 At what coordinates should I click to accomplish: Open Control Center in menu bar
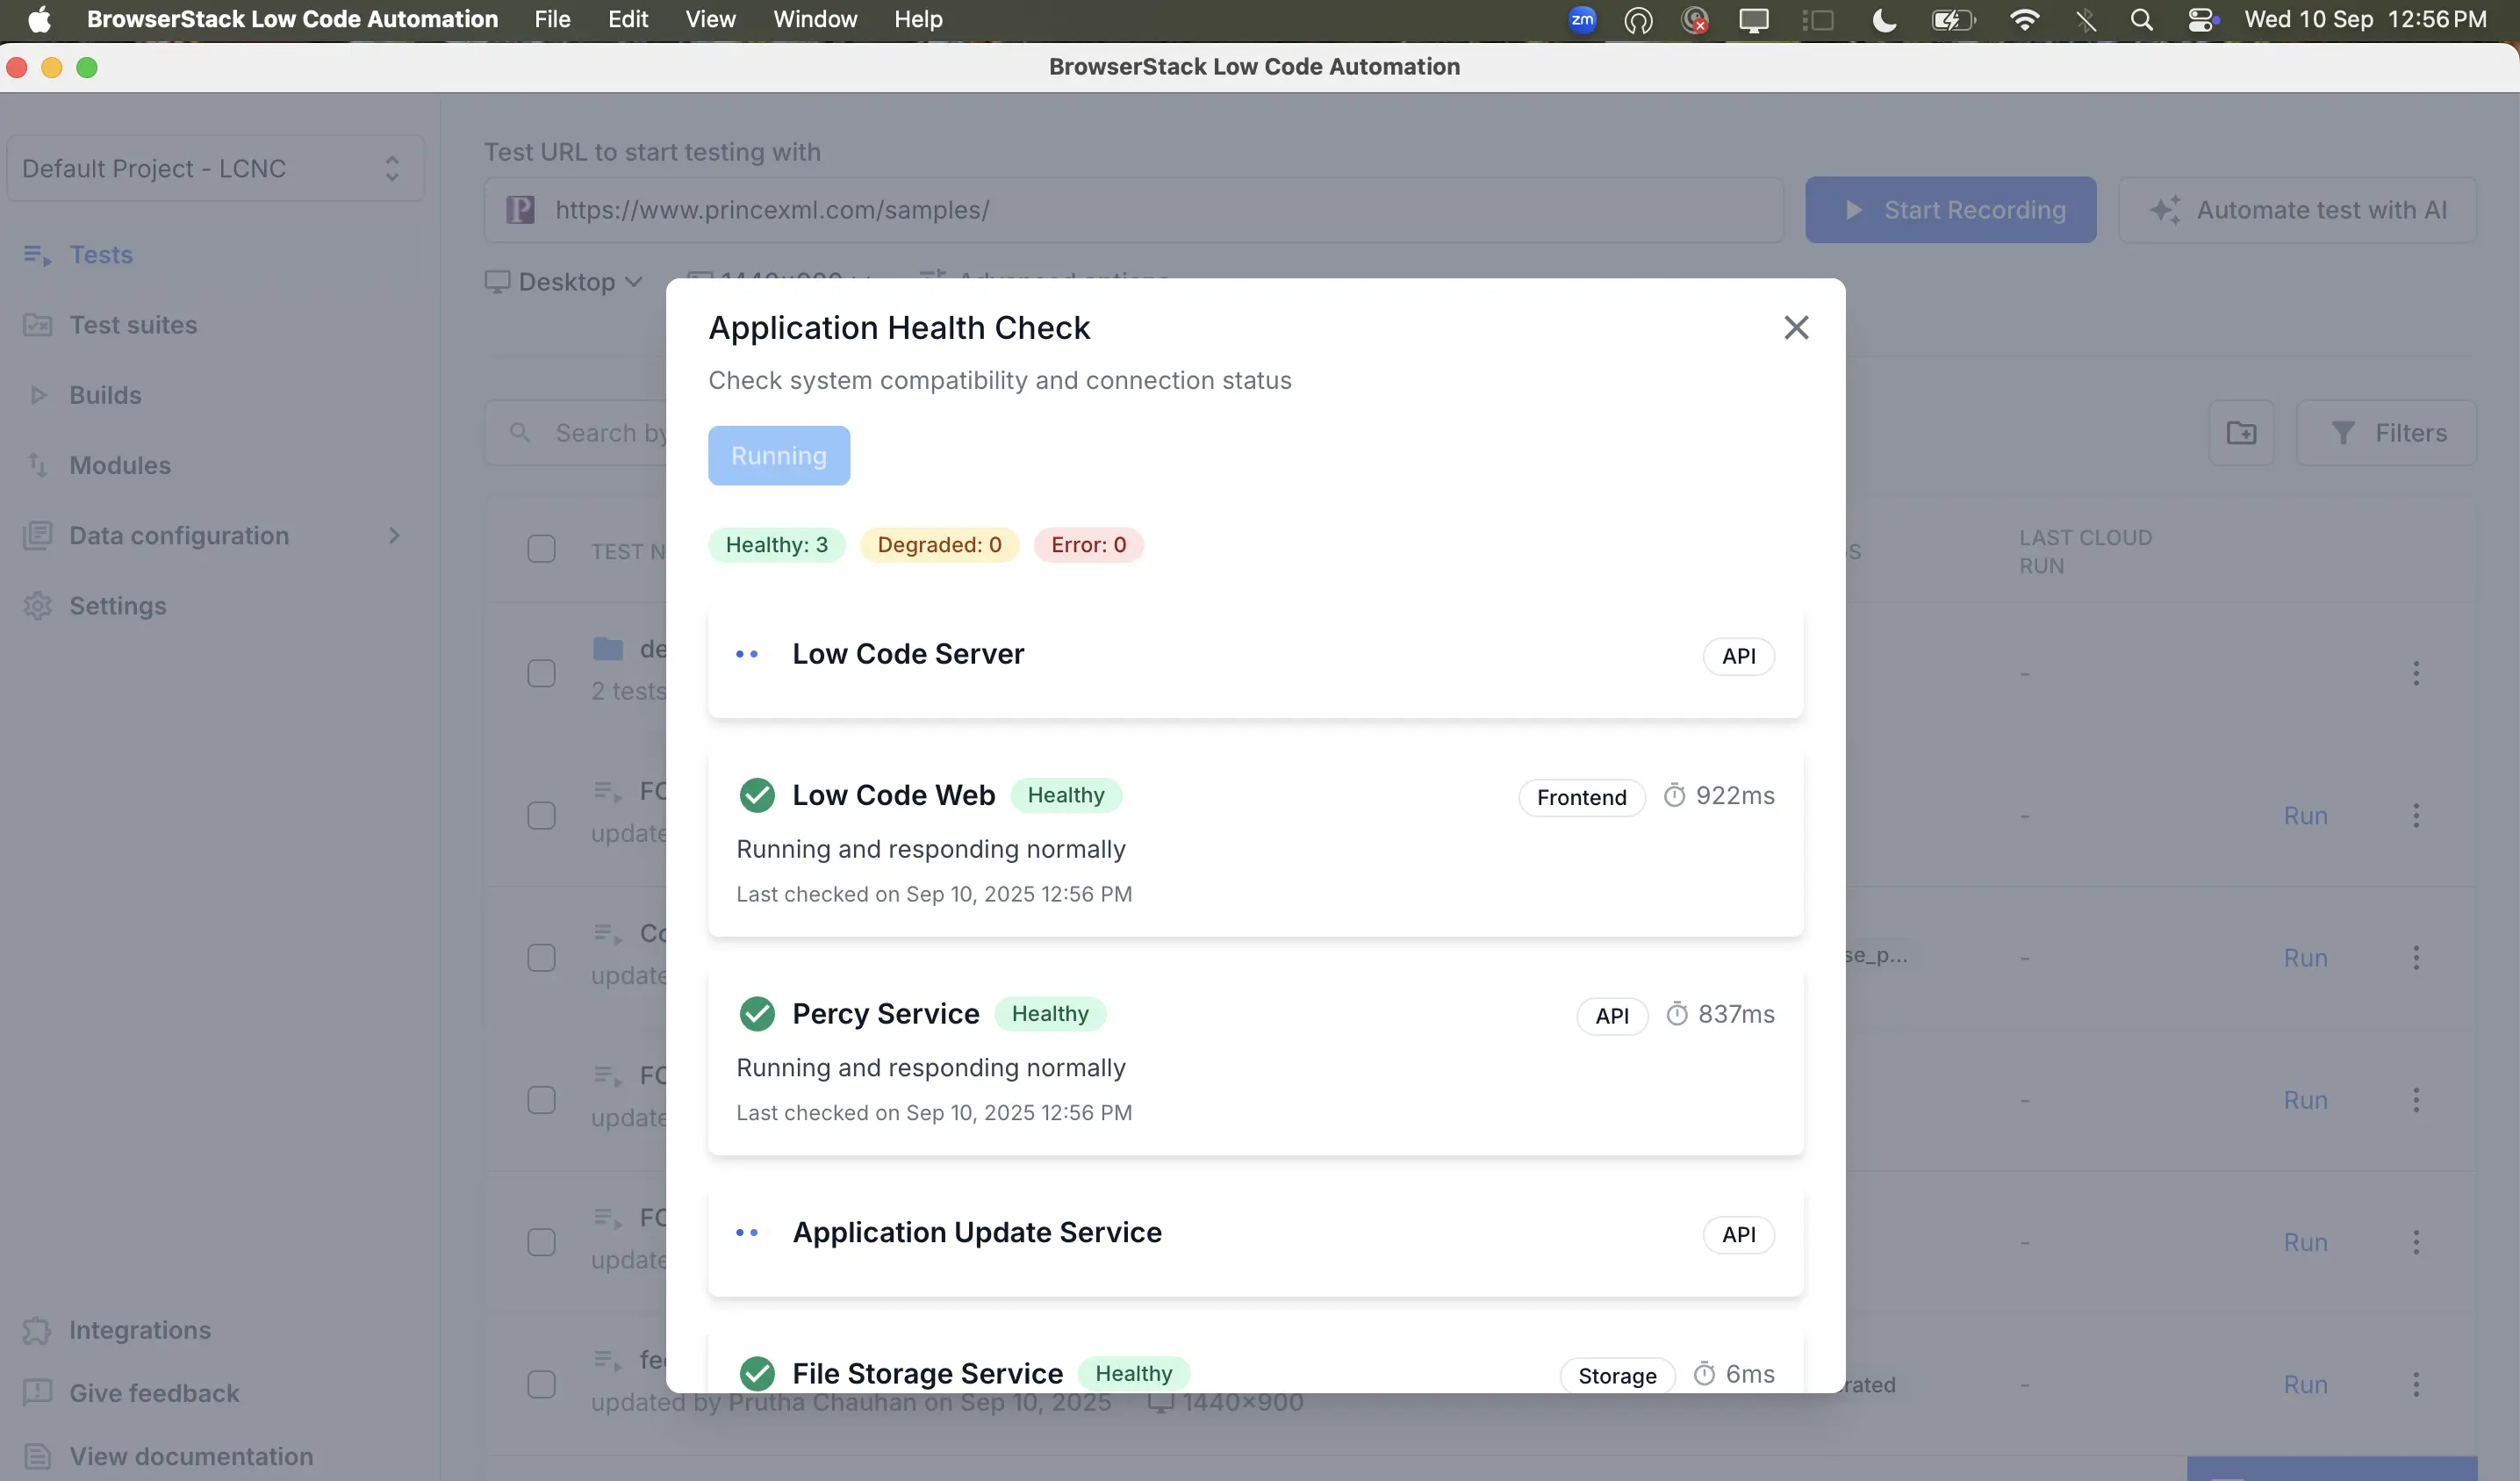tap(2202, 19)
